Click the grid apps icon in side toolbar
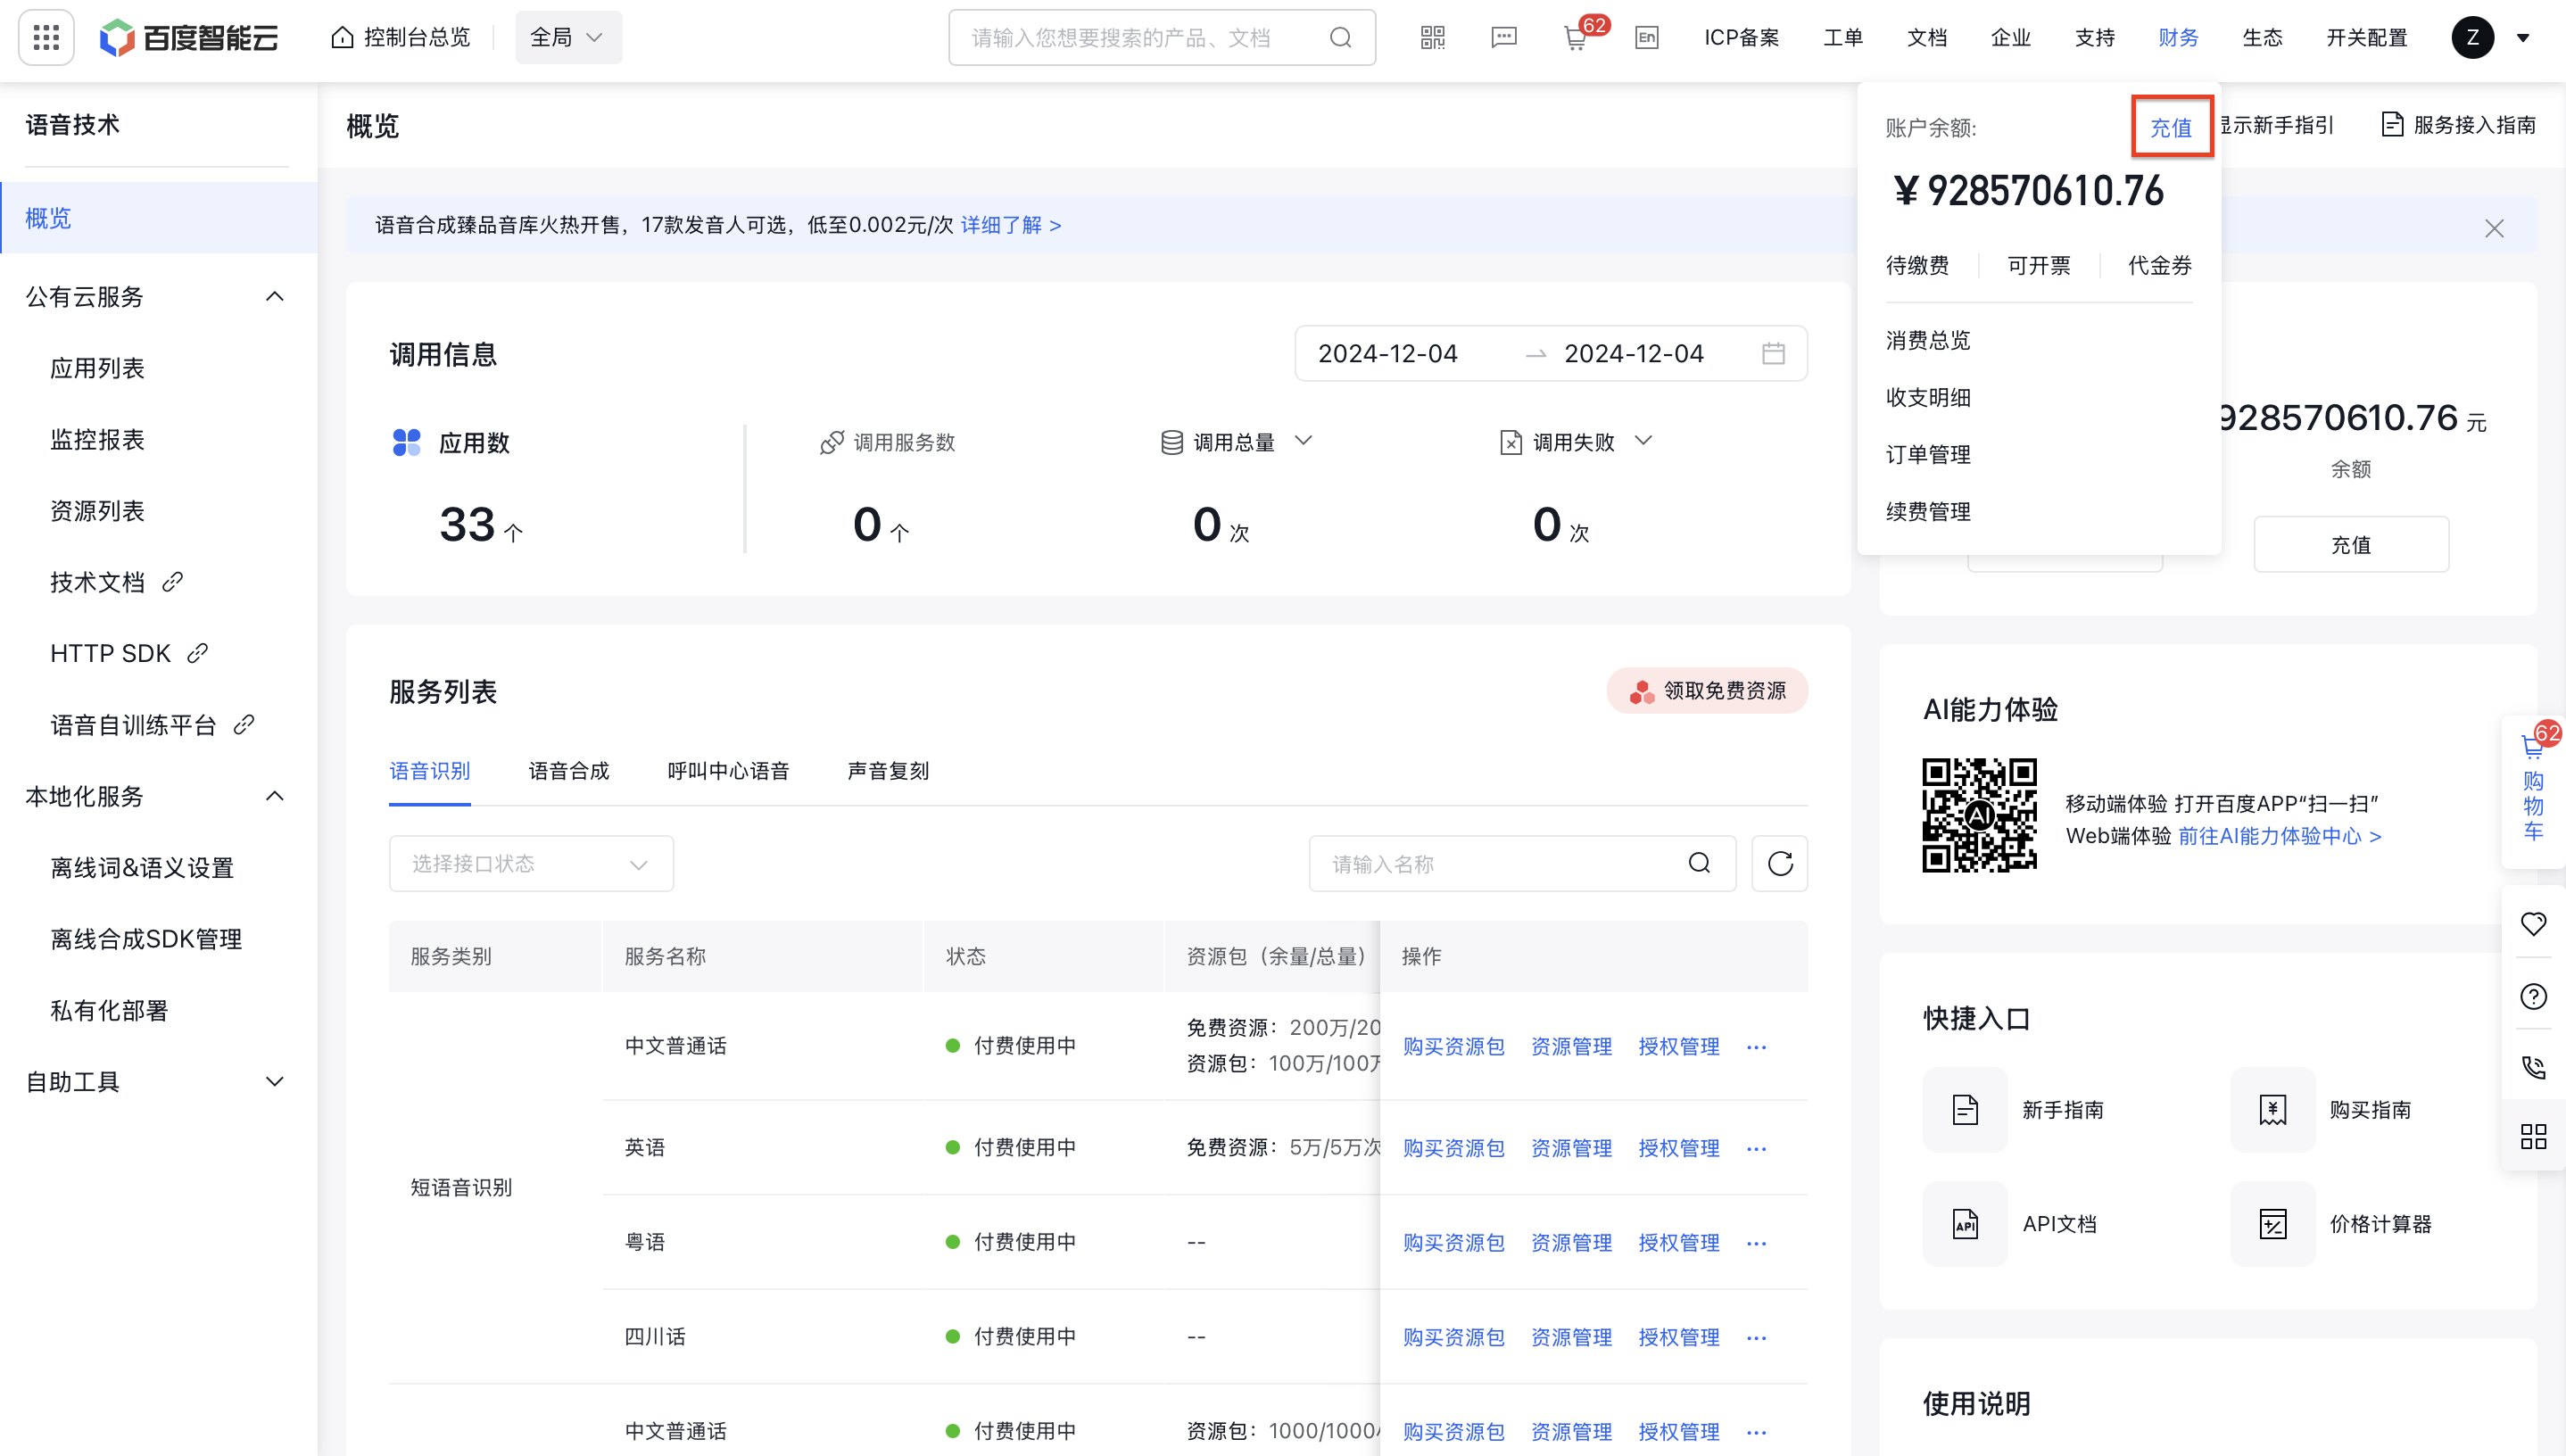This screenshot has height=1456, width=2566. (2532, 1137)
